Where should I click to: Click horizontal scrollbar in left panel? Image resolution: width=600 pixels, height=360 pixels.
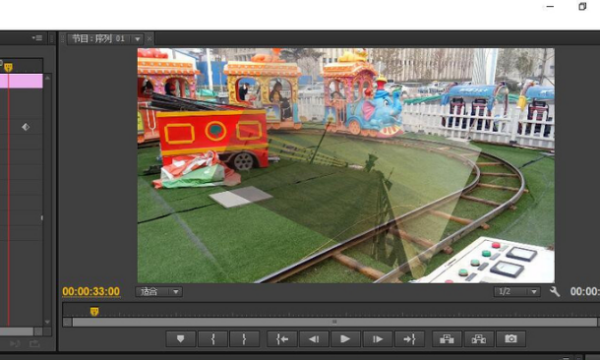16,331
